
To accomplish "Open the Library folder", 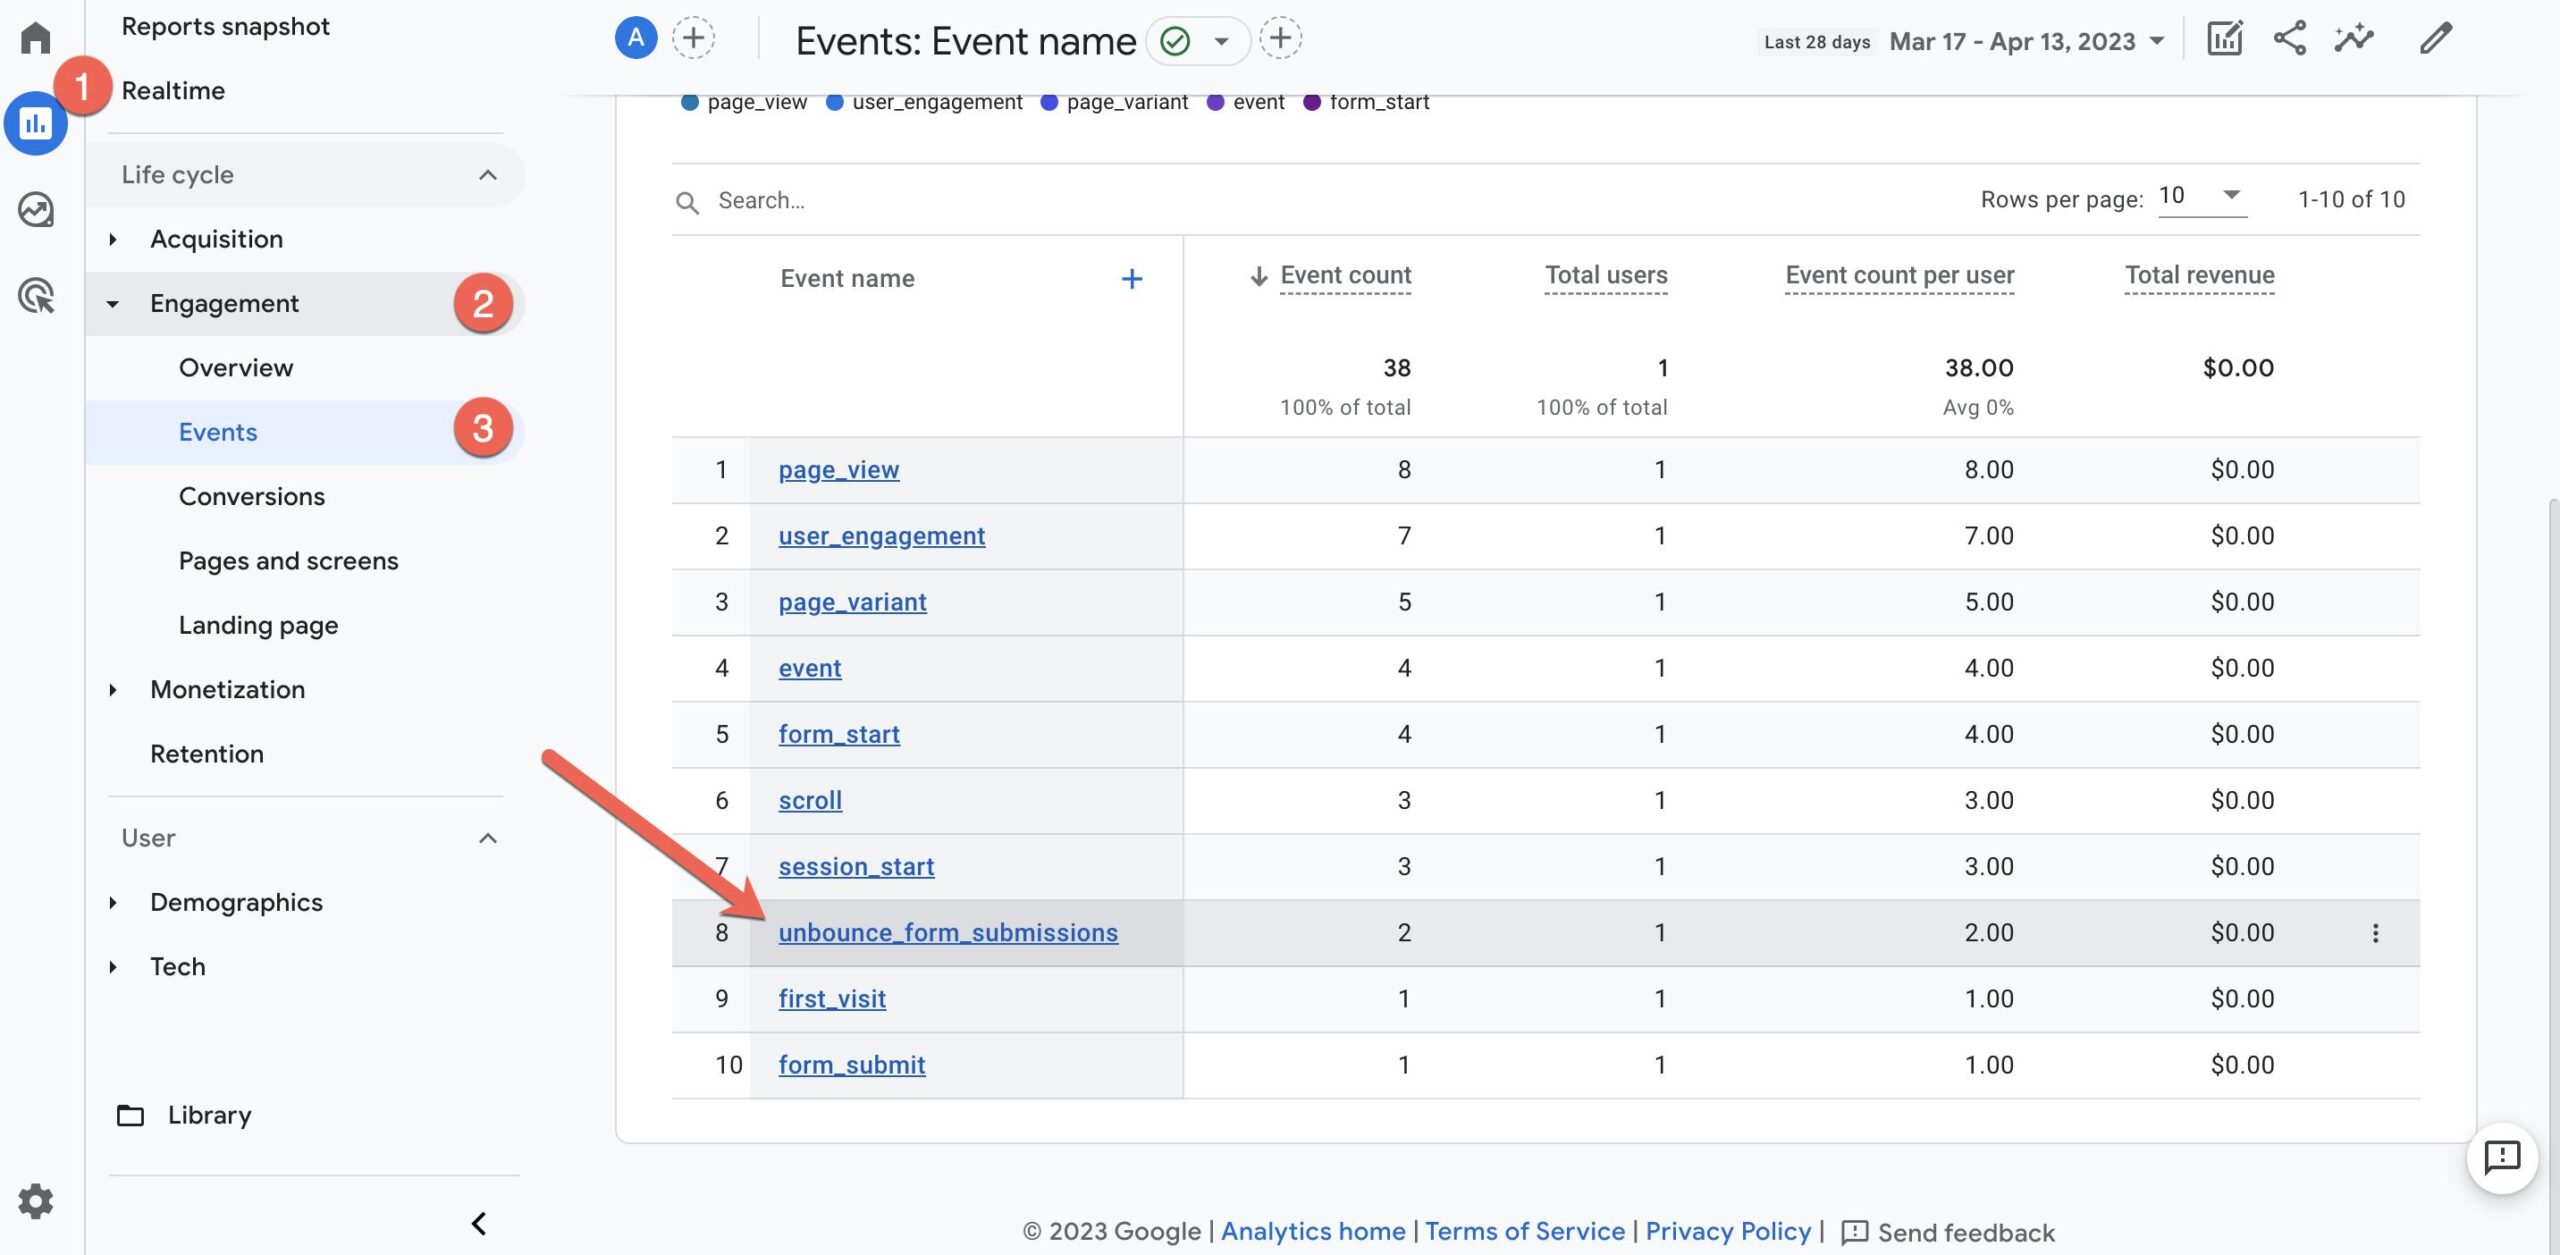I will (185, 1114).
